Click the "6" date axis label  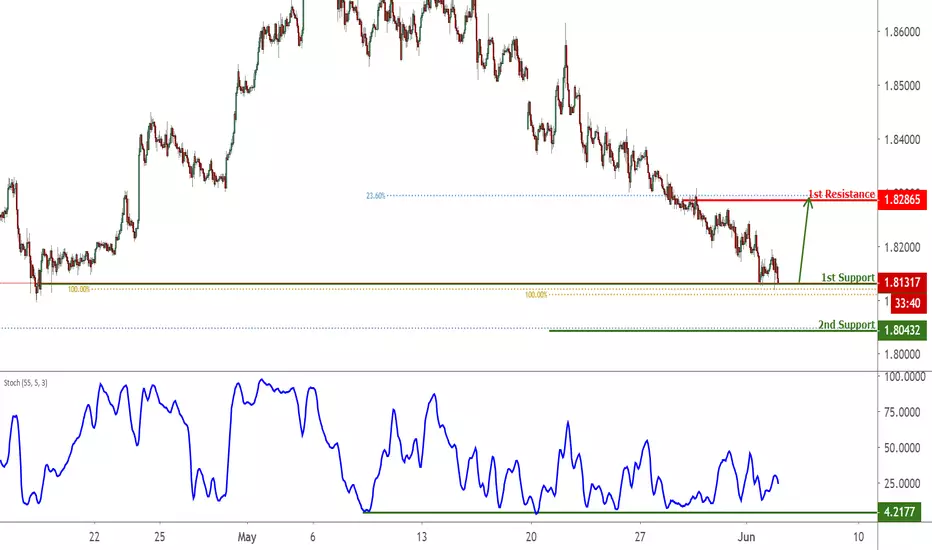click(x=313, y=537)
